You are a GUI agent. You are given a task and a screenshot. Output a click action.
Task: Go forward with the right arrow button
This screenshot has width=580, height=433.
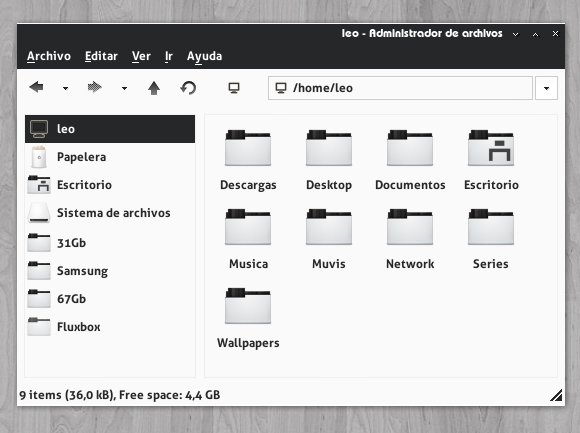95,88
